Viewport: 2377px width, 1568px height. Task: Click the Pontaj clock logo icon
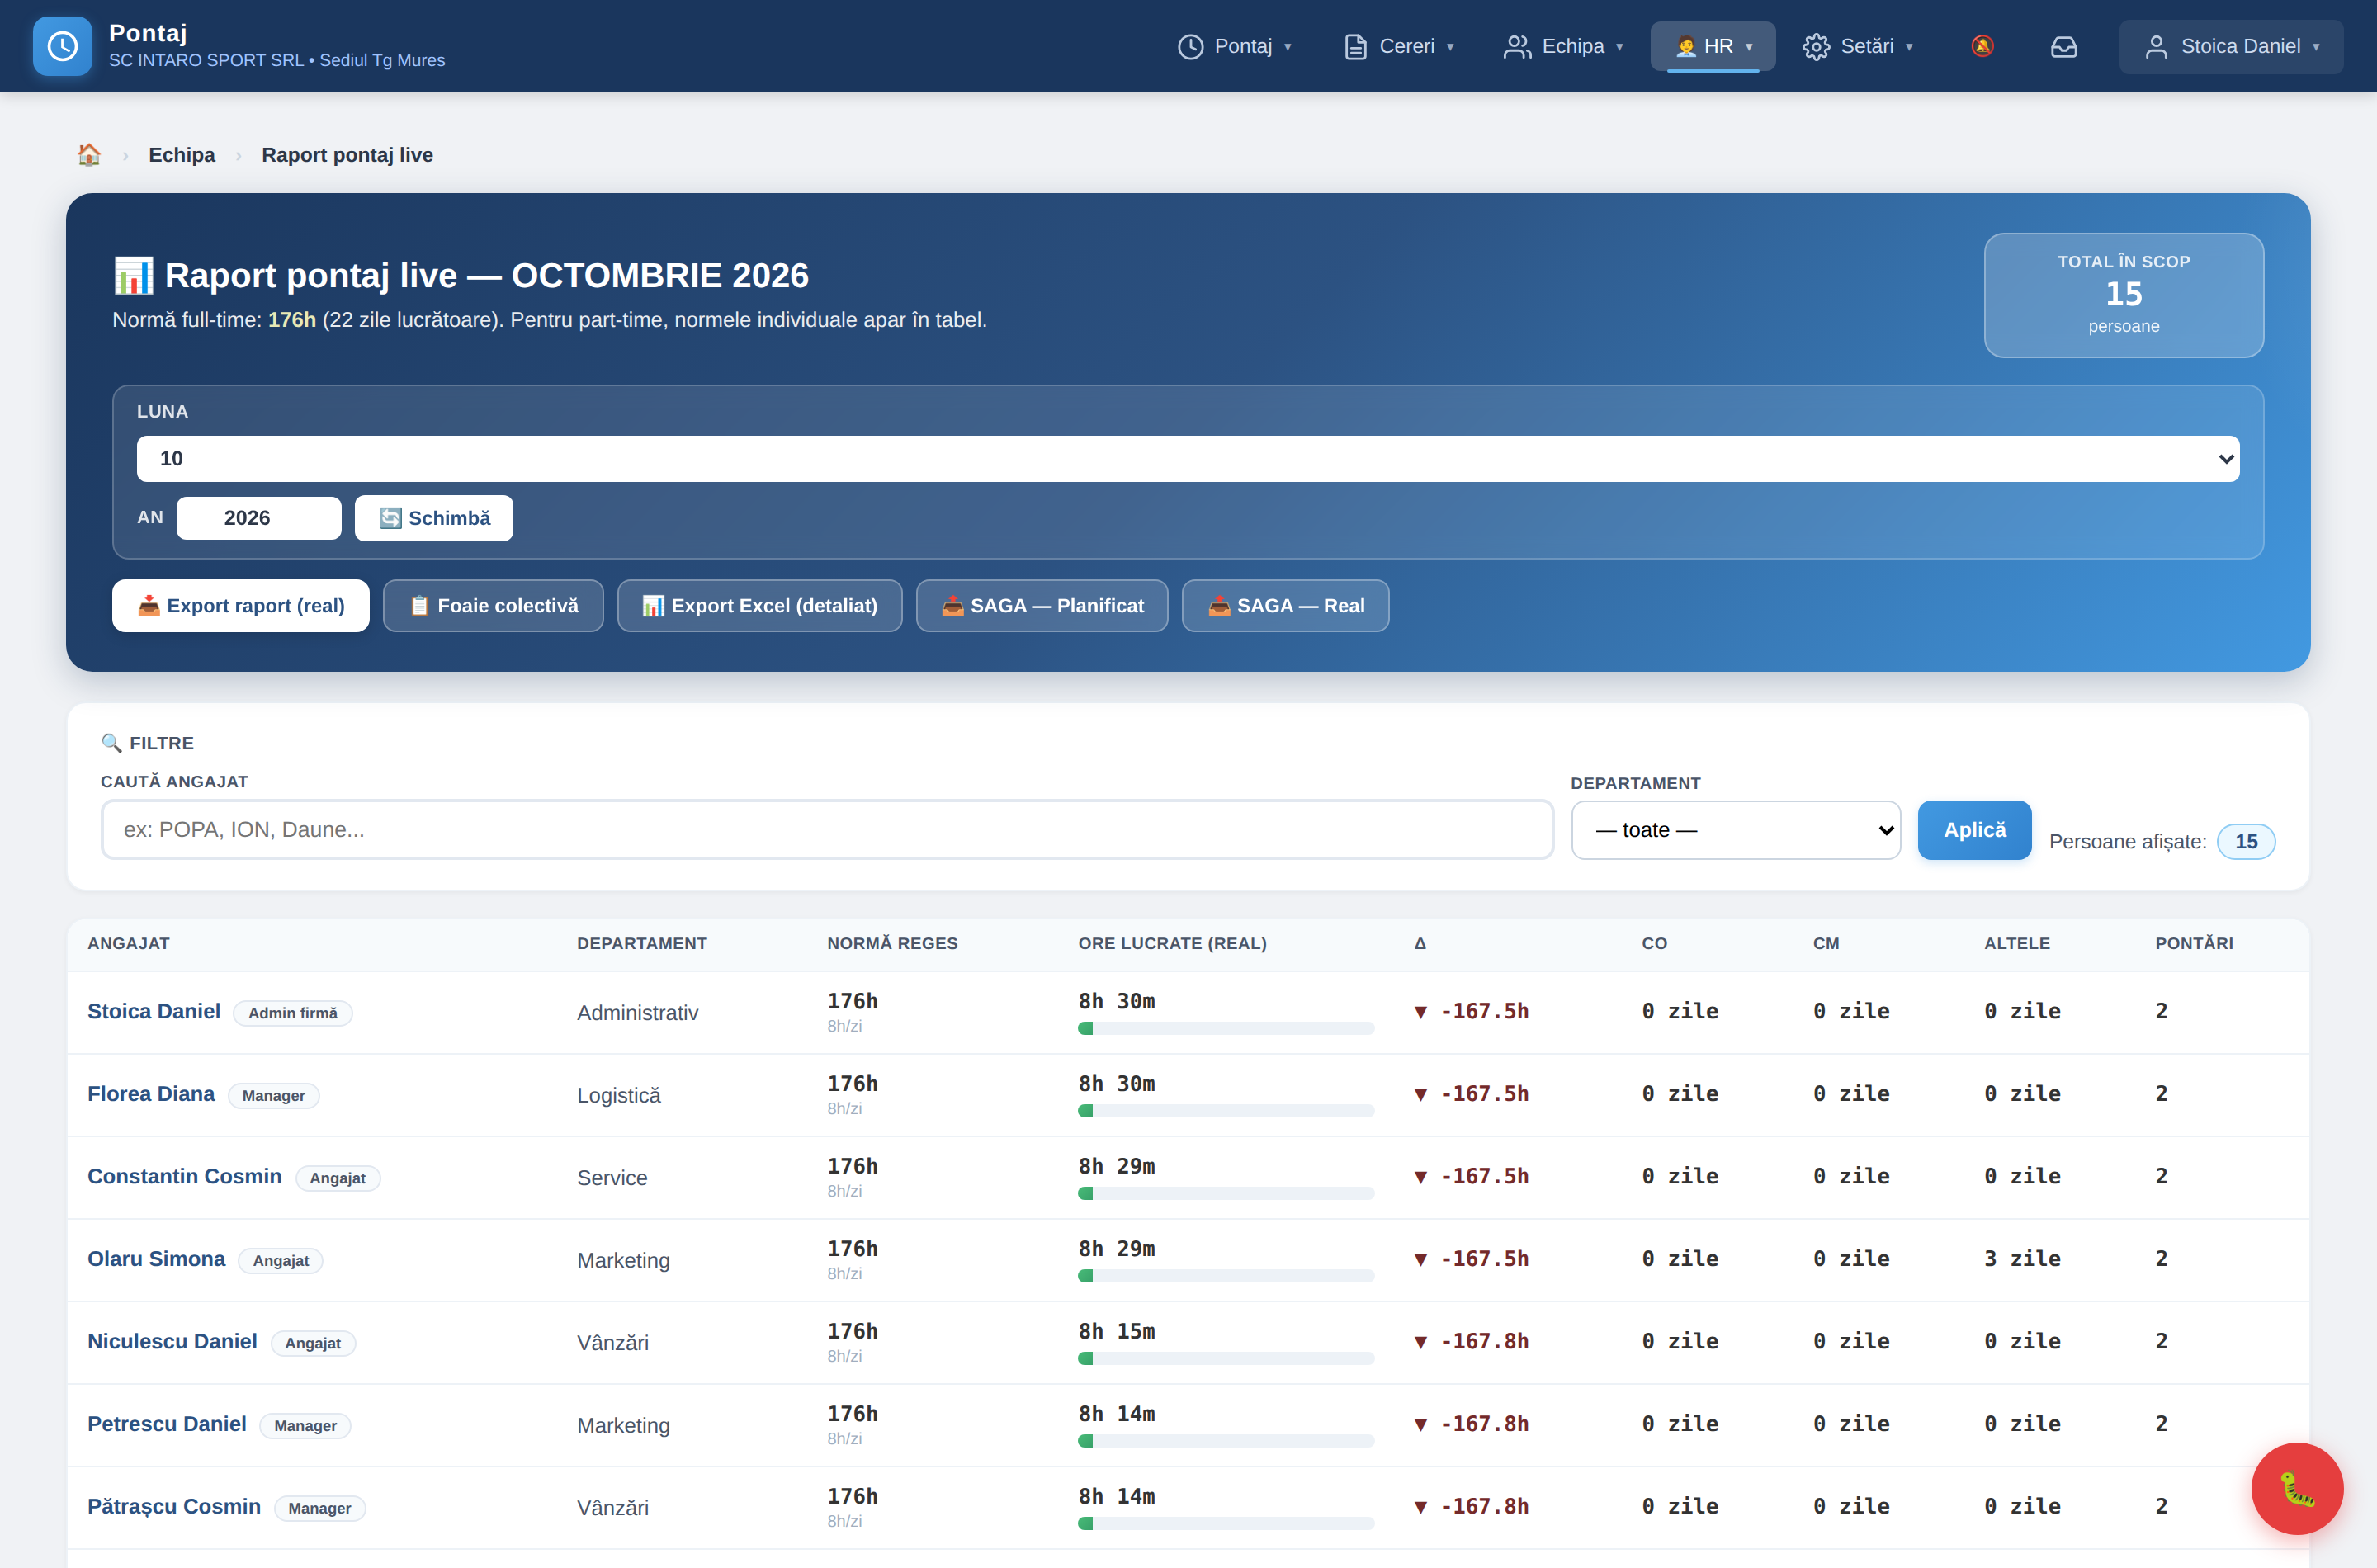pyautogui.click(x=62, y=46)
